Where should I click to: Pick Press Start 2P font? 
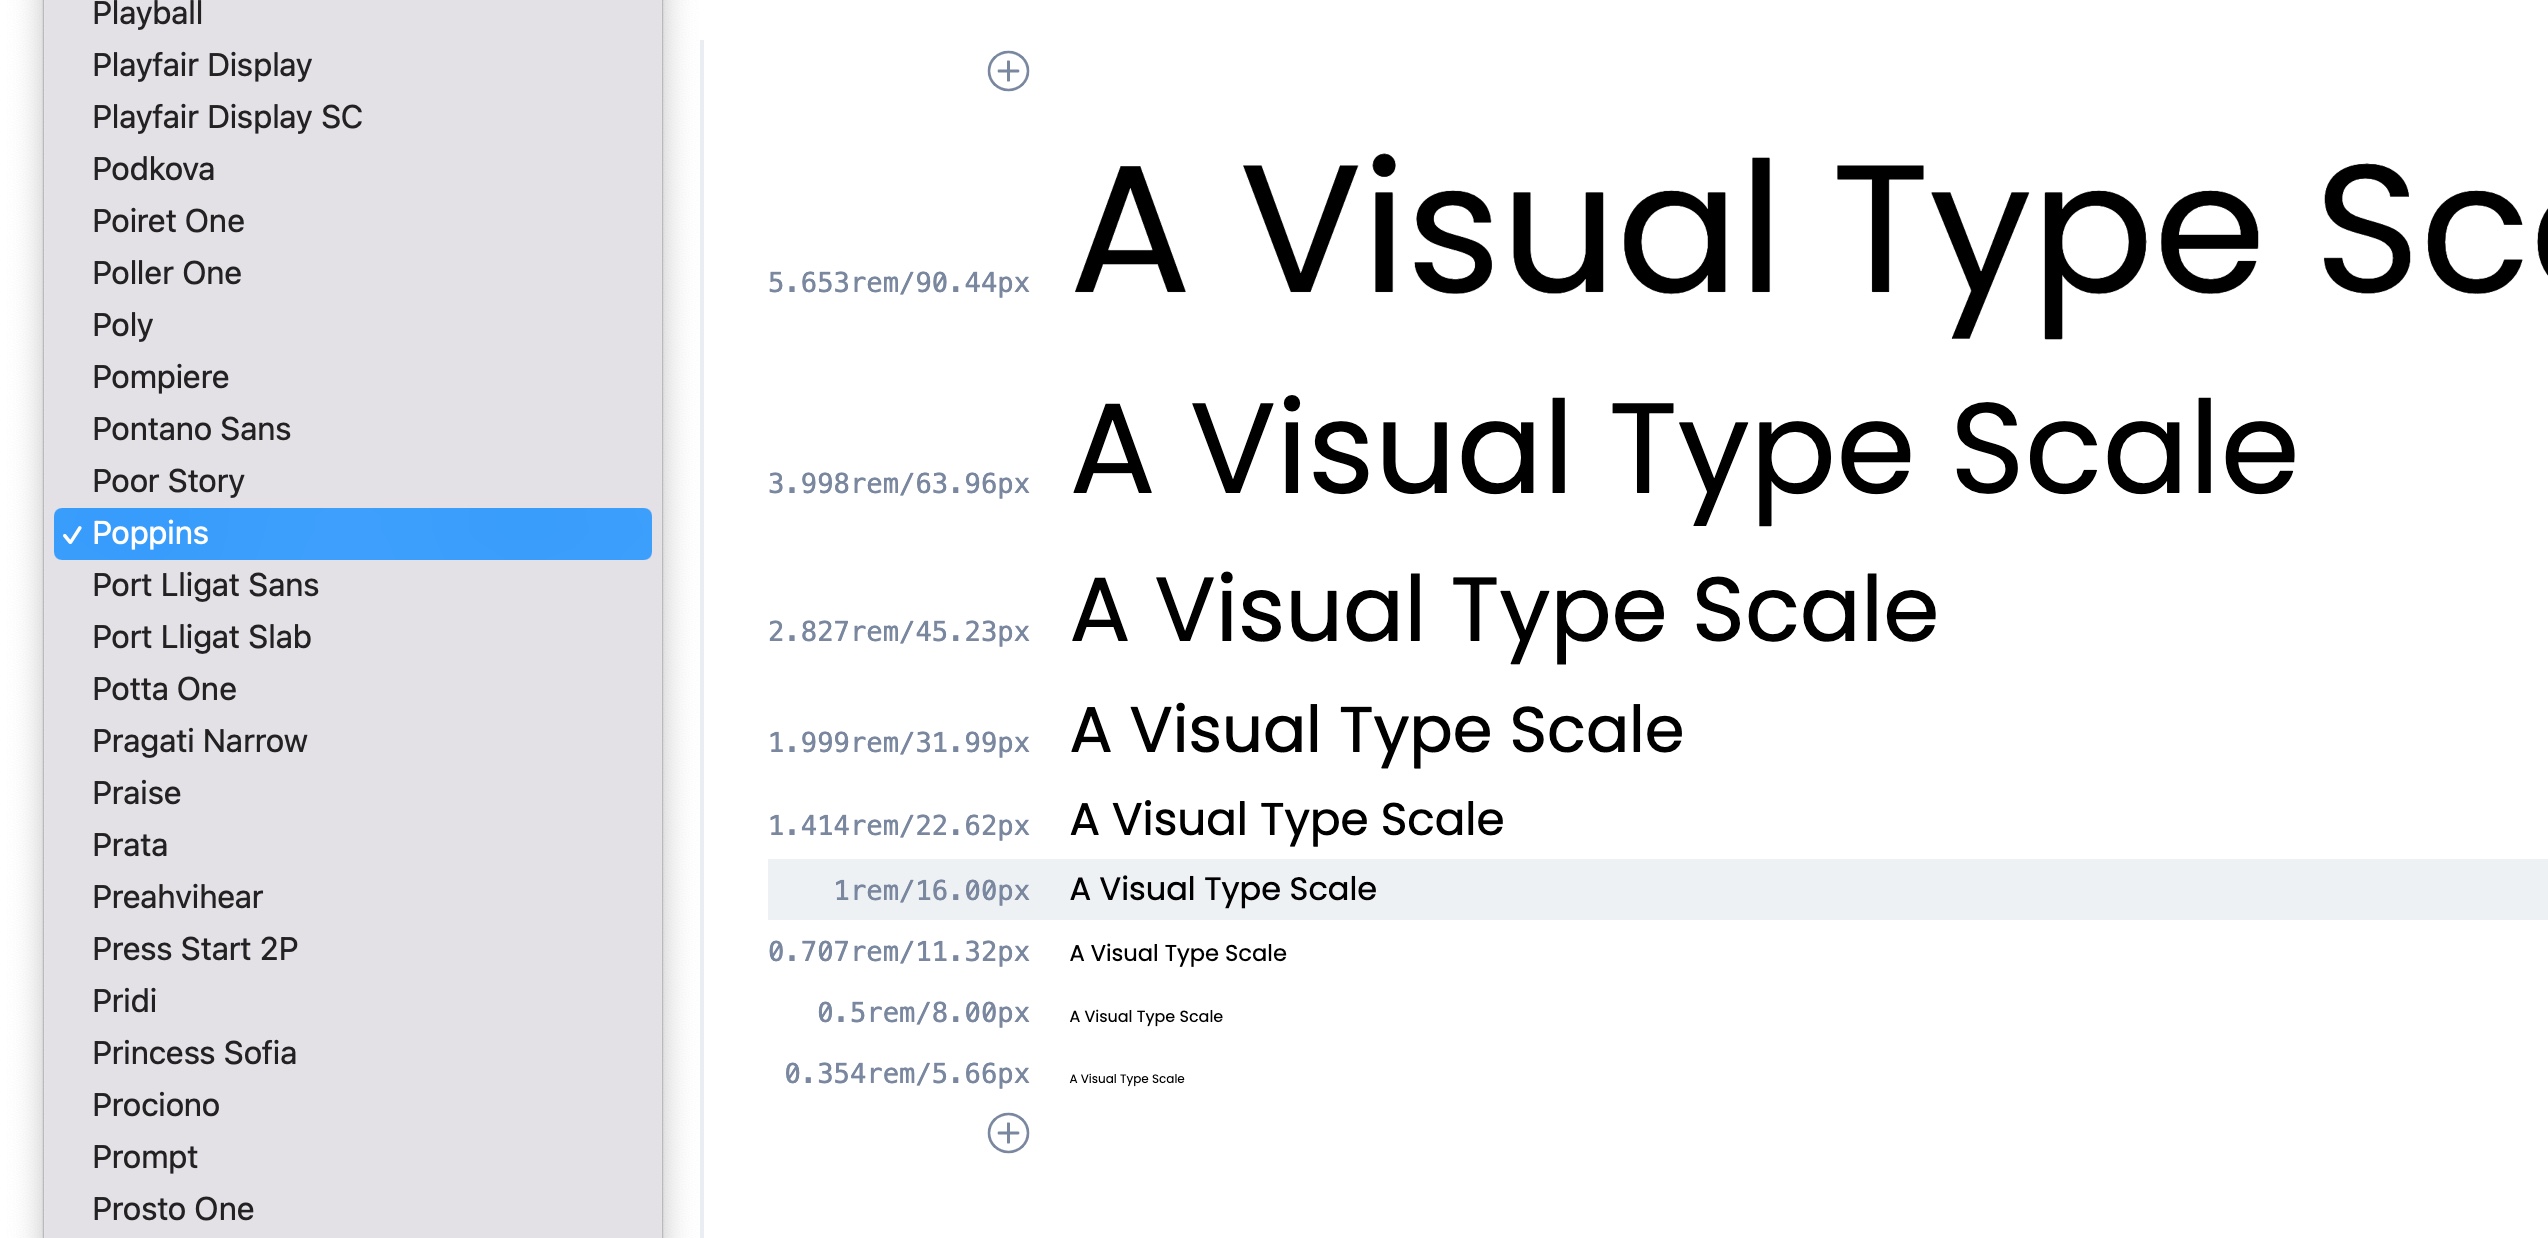tap(195, 949)
